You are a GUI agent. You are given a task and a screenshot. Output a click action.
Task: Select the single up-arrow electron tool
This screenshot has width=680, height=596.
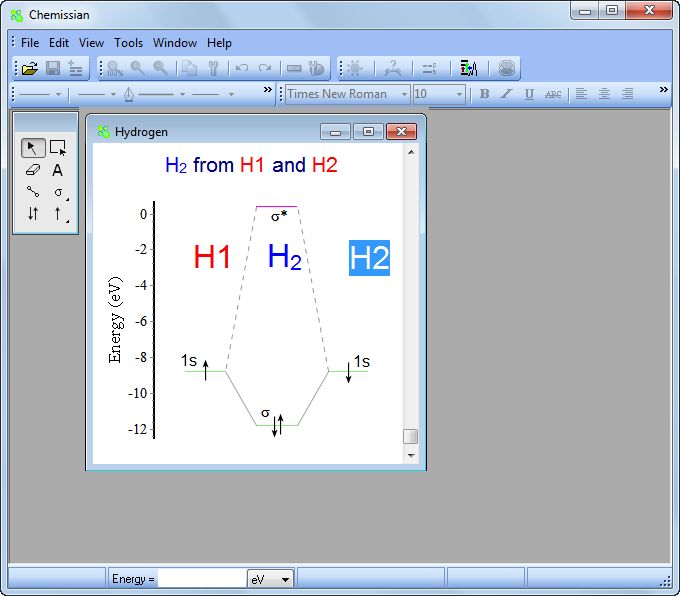[59, 214]
